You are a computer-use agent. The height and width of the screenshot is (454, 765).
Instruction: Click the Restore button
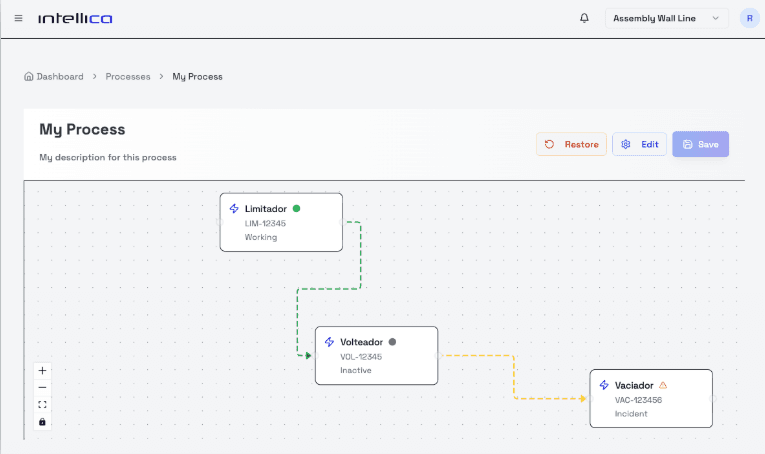tap(571, 144)
